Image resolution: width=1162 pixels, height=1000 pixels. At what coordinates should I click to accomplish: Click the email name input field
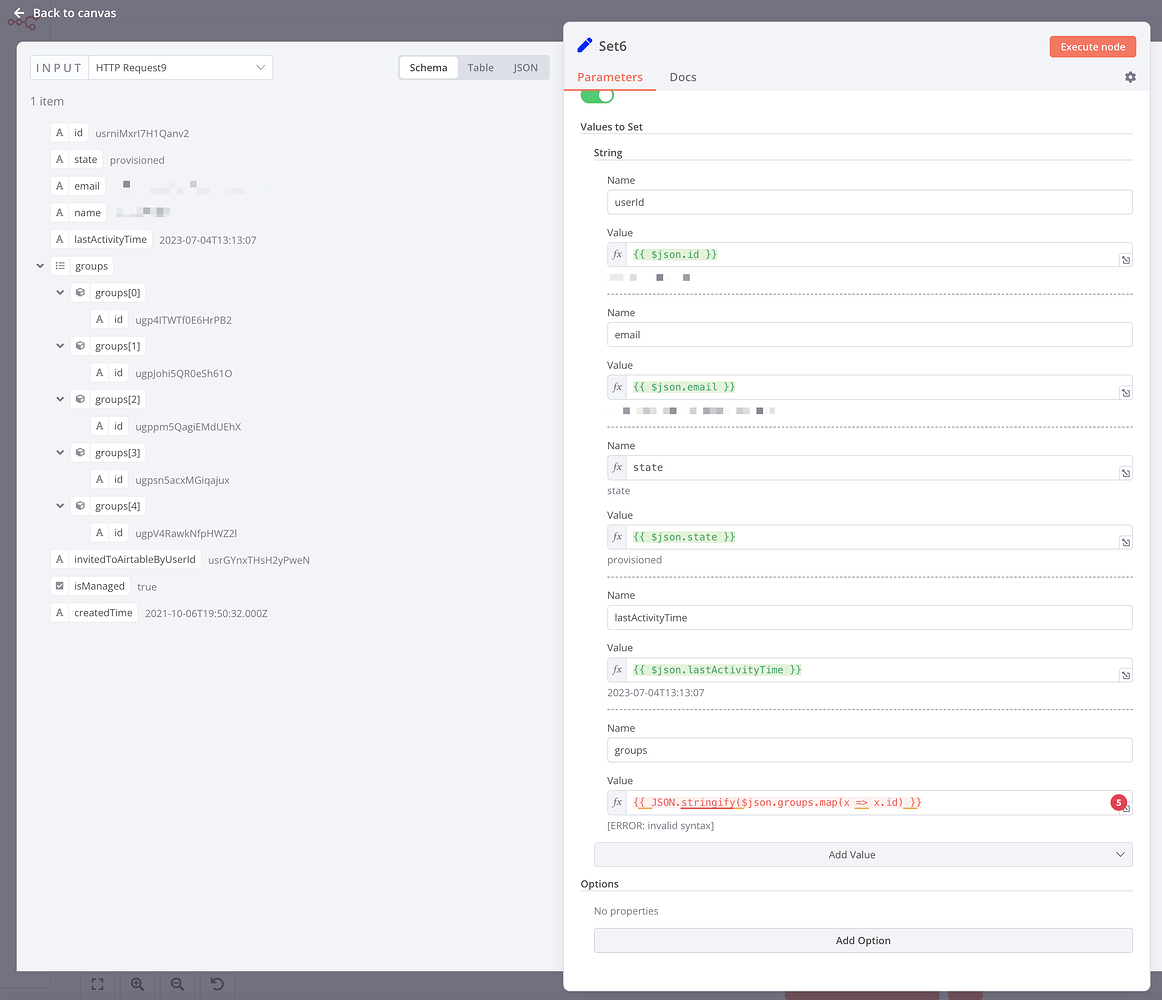pyautogui.click(x=869, y=335)
